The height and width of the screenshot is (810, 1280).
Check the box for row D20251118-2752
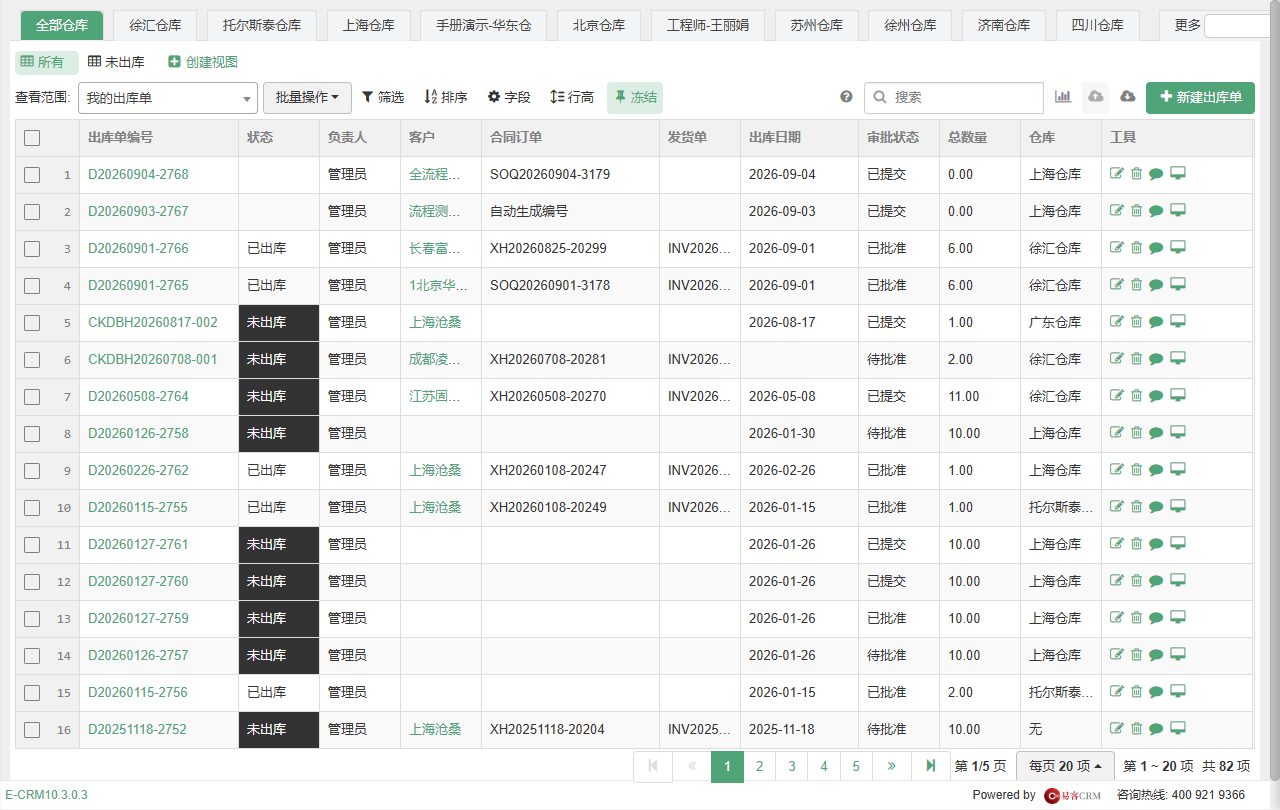32,730
